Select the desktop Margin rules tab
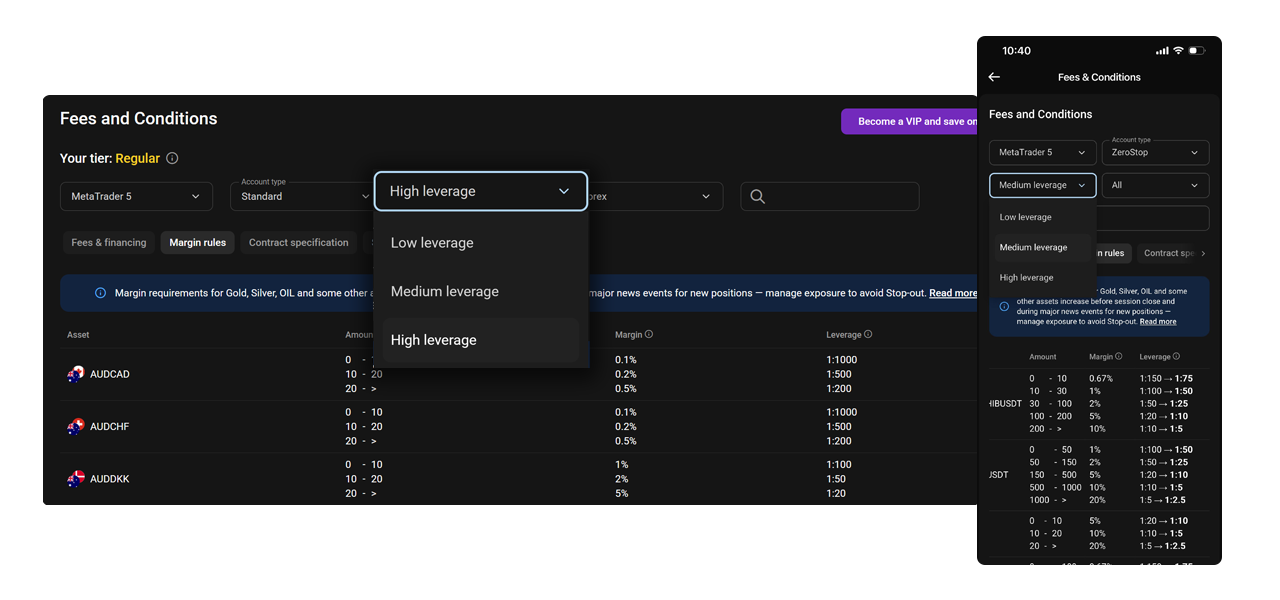The height and width of the screenshot is (600, 1280). [197, 243]
